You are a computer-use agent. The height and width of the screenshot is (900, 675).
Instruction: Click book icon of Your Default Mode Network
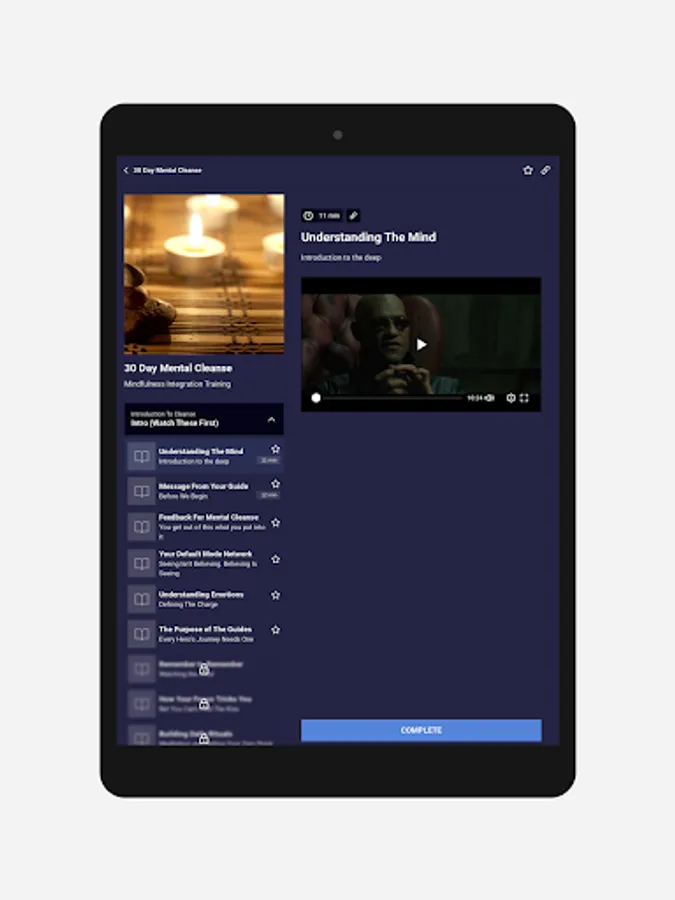pos(141,563)
